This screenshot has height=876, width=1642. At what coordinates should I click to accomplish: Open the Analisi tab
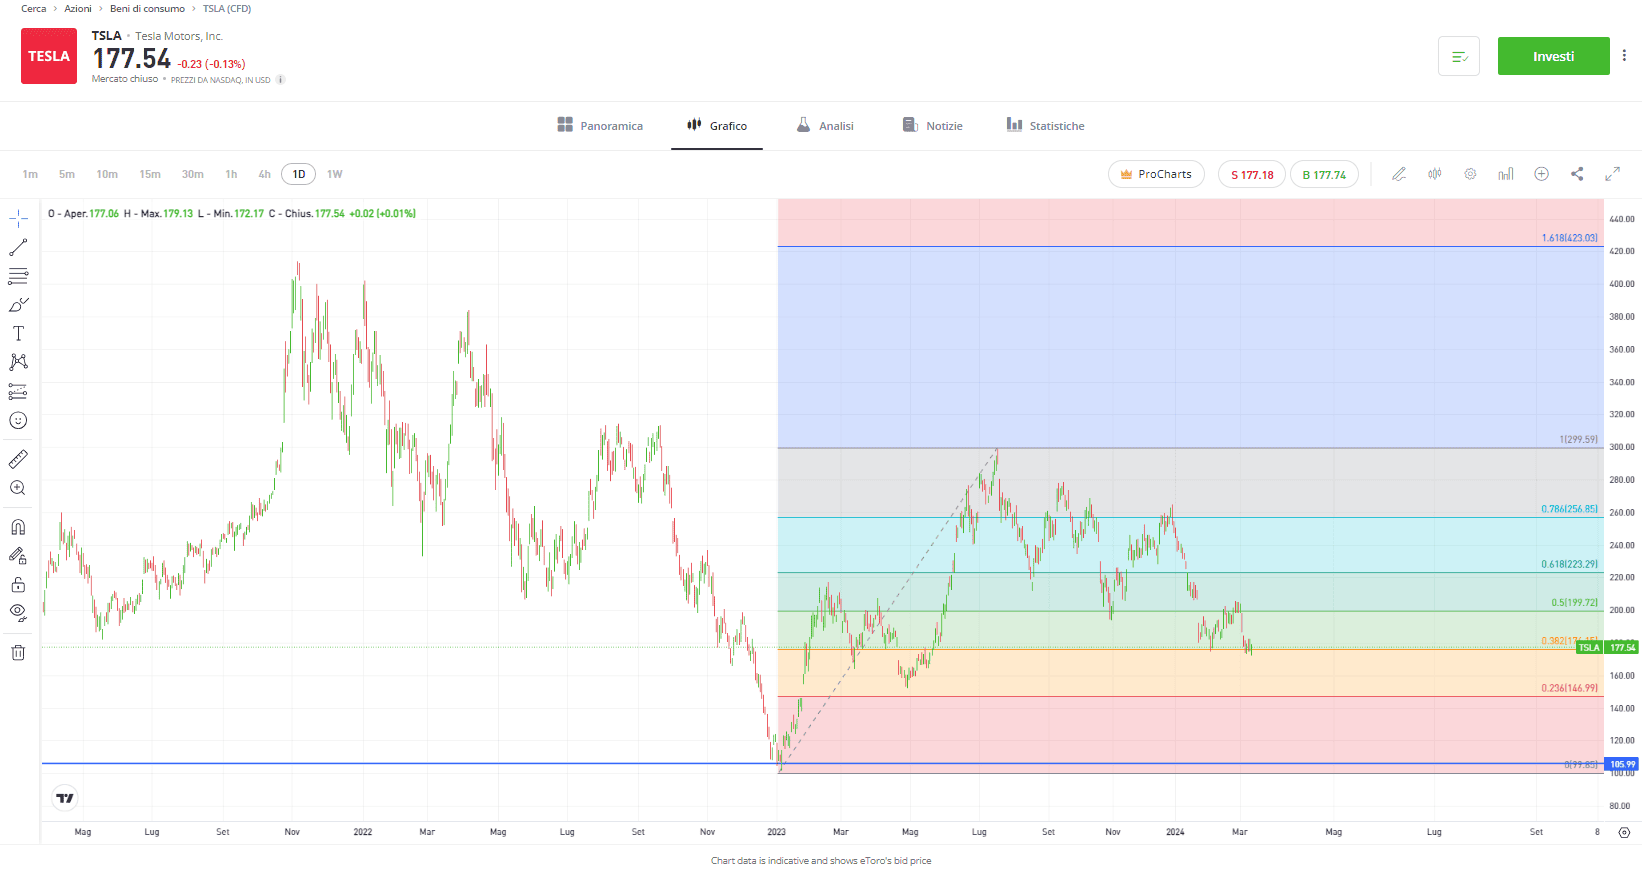[x=825, y=126]
